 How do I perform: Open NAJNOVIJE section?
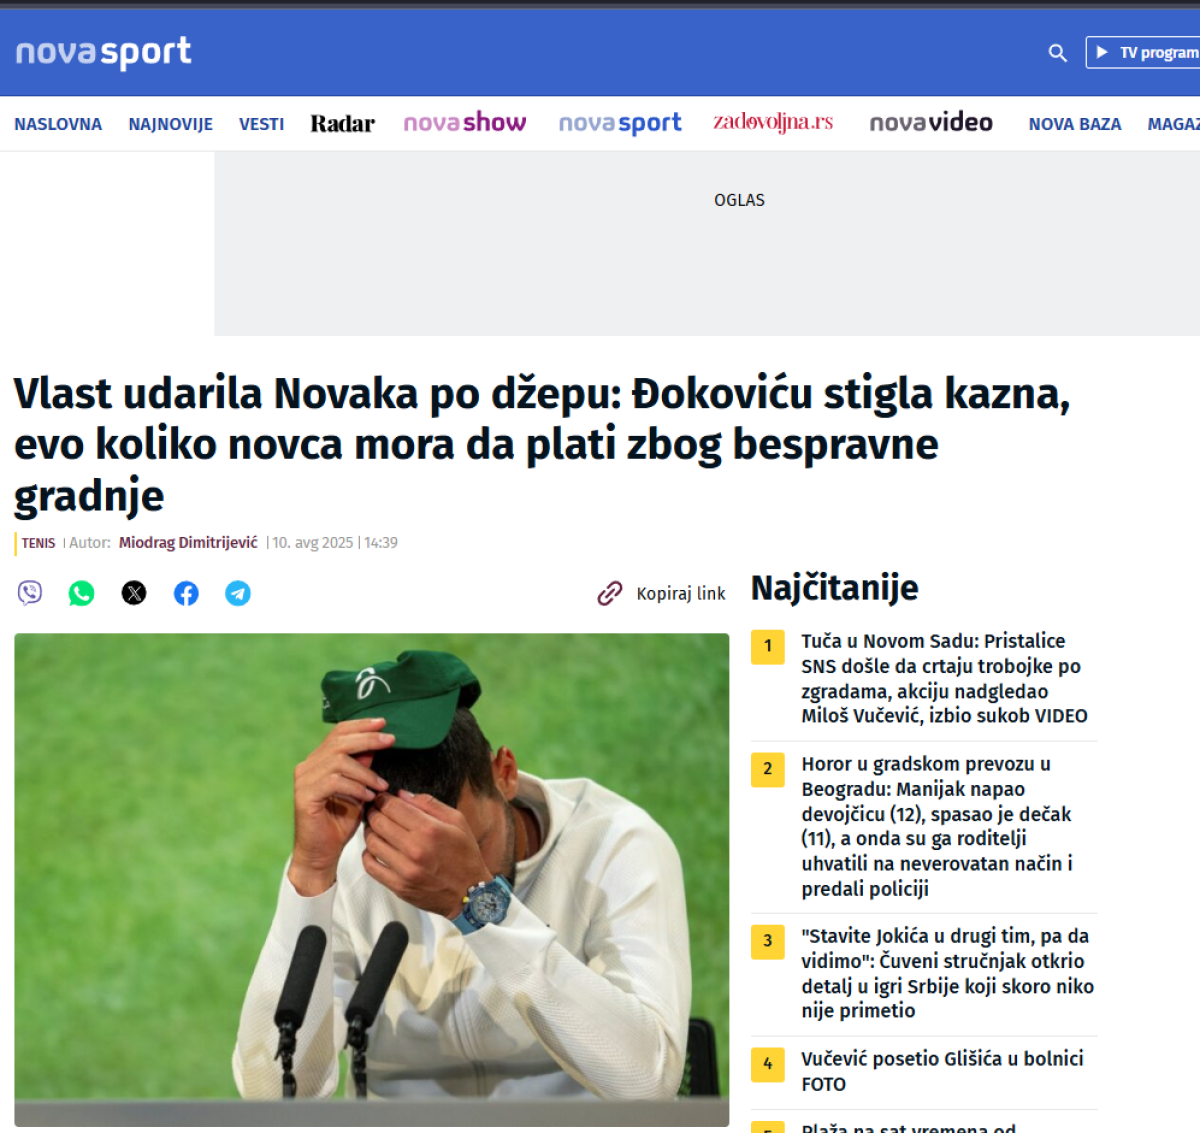[x=171, y=124]
